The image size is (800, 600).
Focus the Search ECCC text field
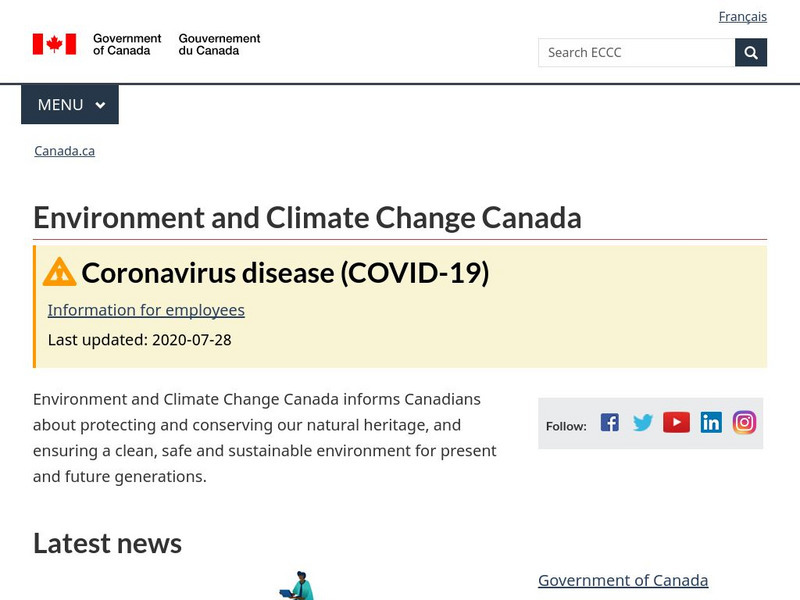pyautogui.click(x=636, y=52)
